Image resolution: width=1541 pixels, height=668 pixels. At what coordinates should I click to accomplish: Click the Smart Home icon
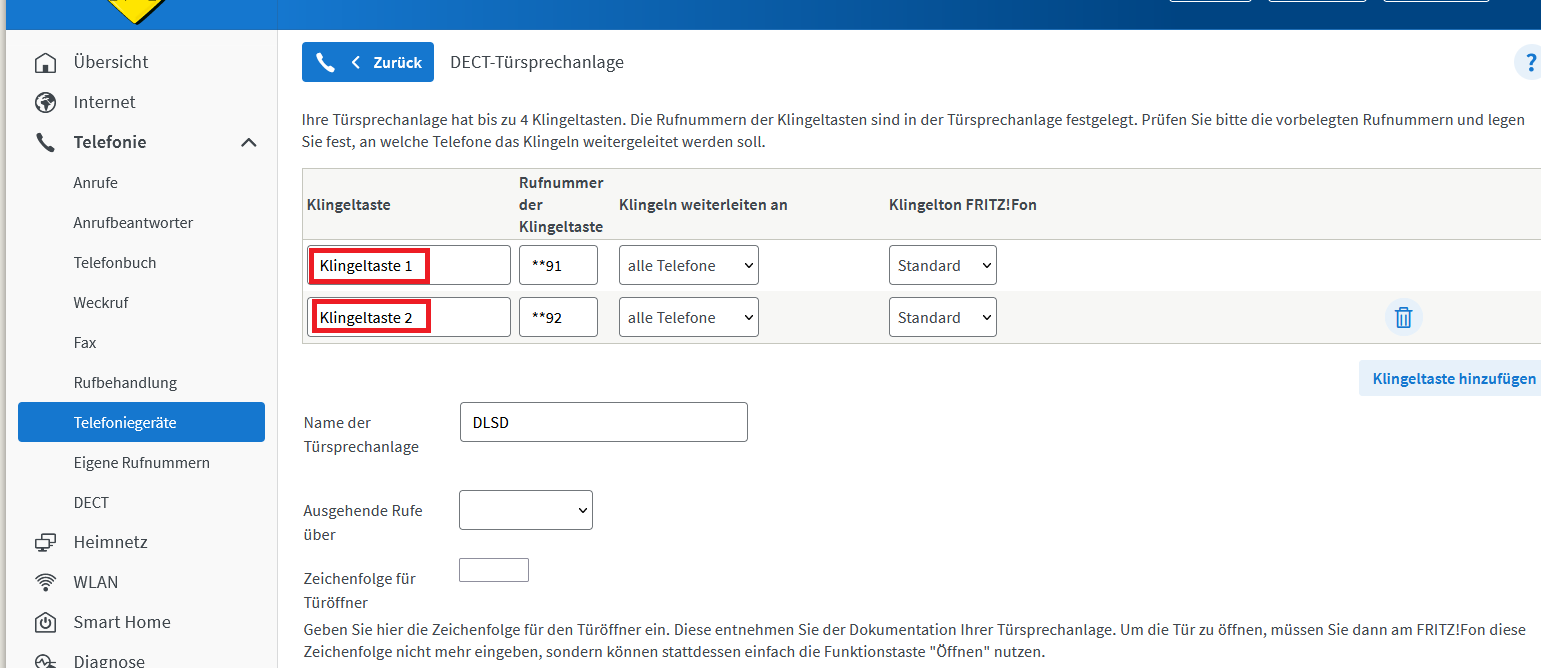click(45, 623)
